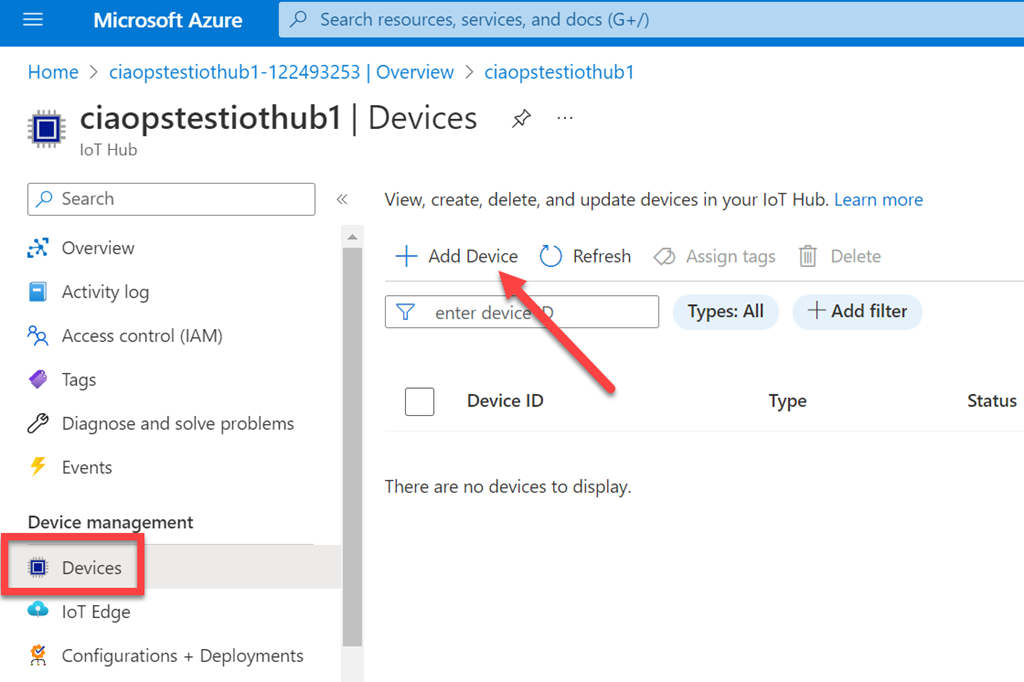The width and height of the screenshot is (1024, 682).
Task: Open Diagnose and solve problems
Action: 177,424
